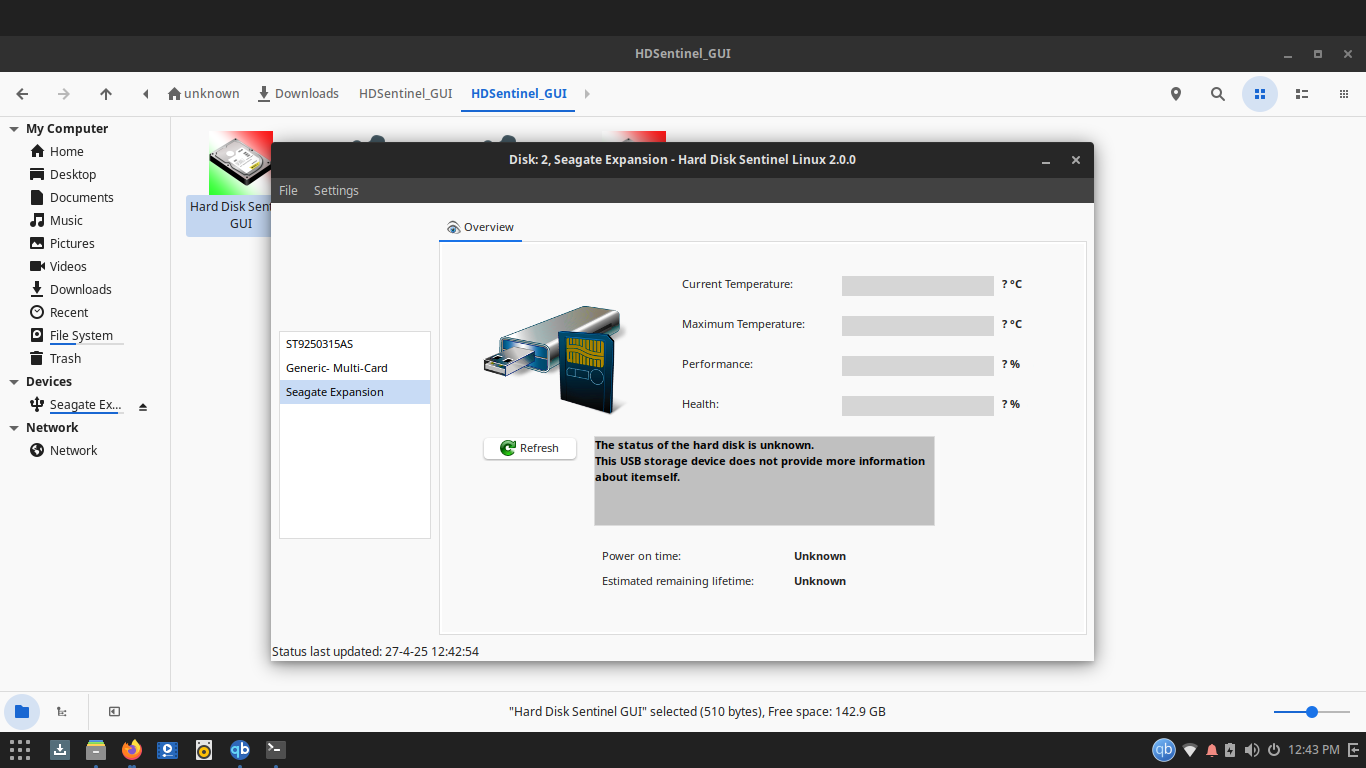Open the File menu in Hard Disk Sentinel

[x=288, y=190]
